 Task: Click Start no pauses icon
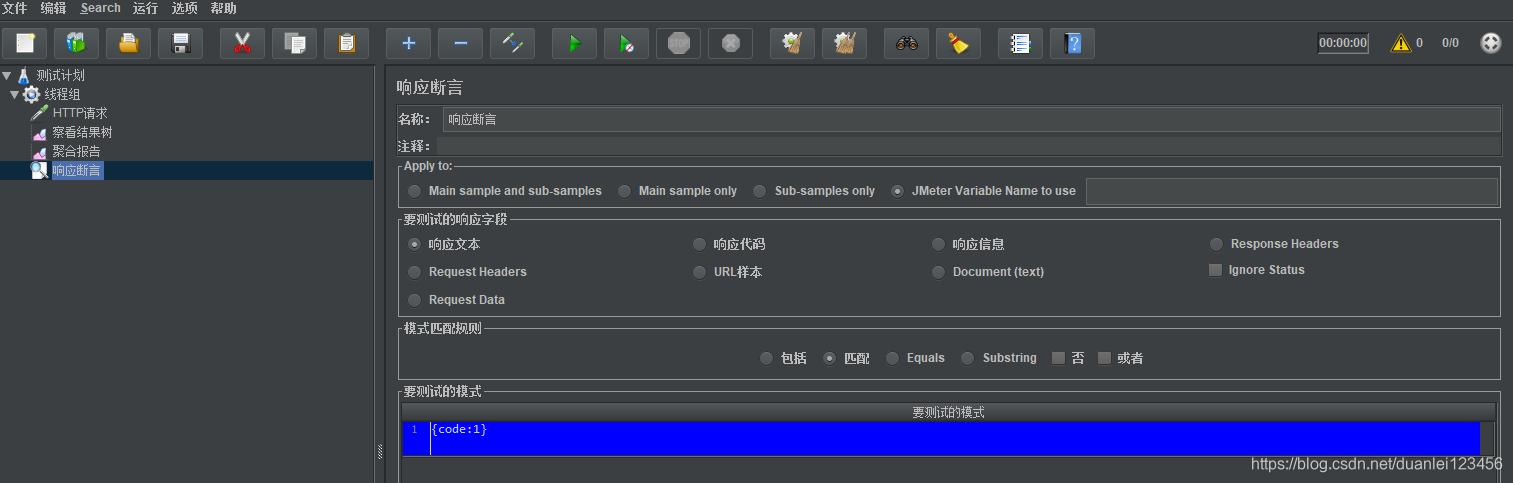point(626,43)
